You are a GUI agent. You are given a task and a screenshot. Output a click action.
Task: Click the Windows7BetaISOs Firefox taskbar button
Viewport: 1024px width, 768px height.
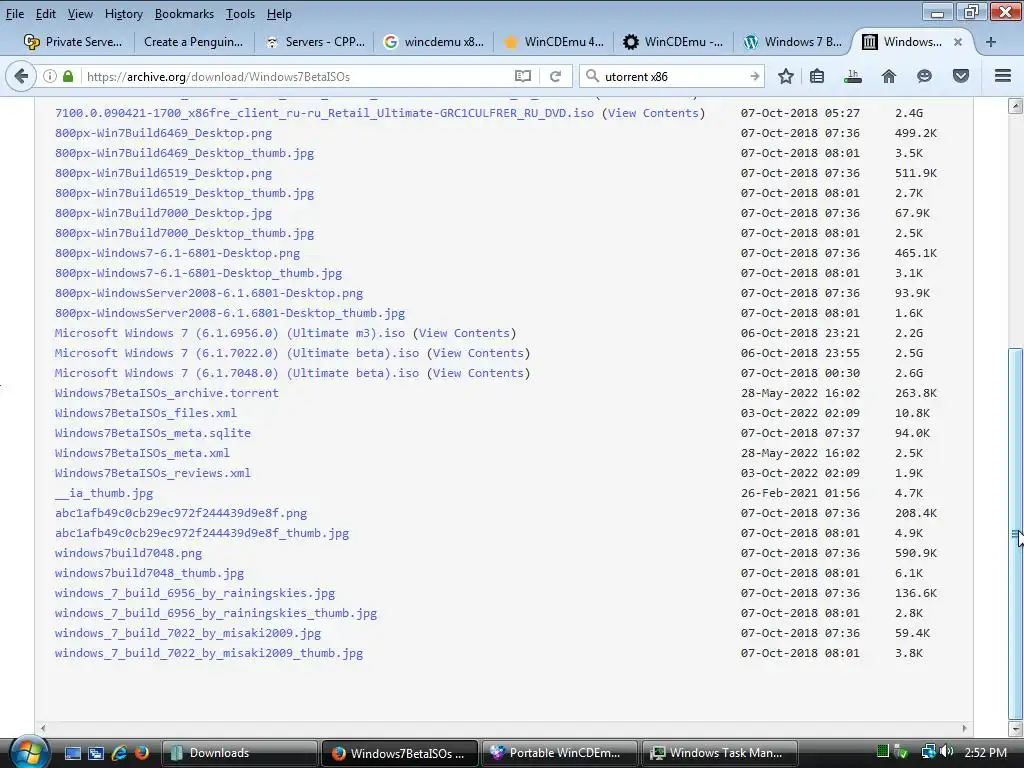tap(400, 753)
